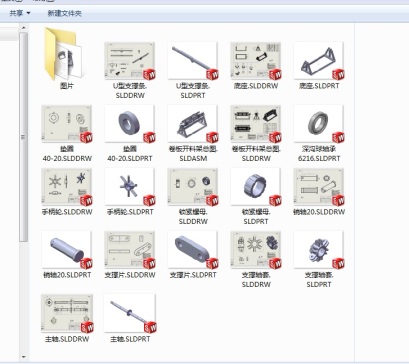Click the file name label 销轴20.SLDDRW

coord(319,212)
